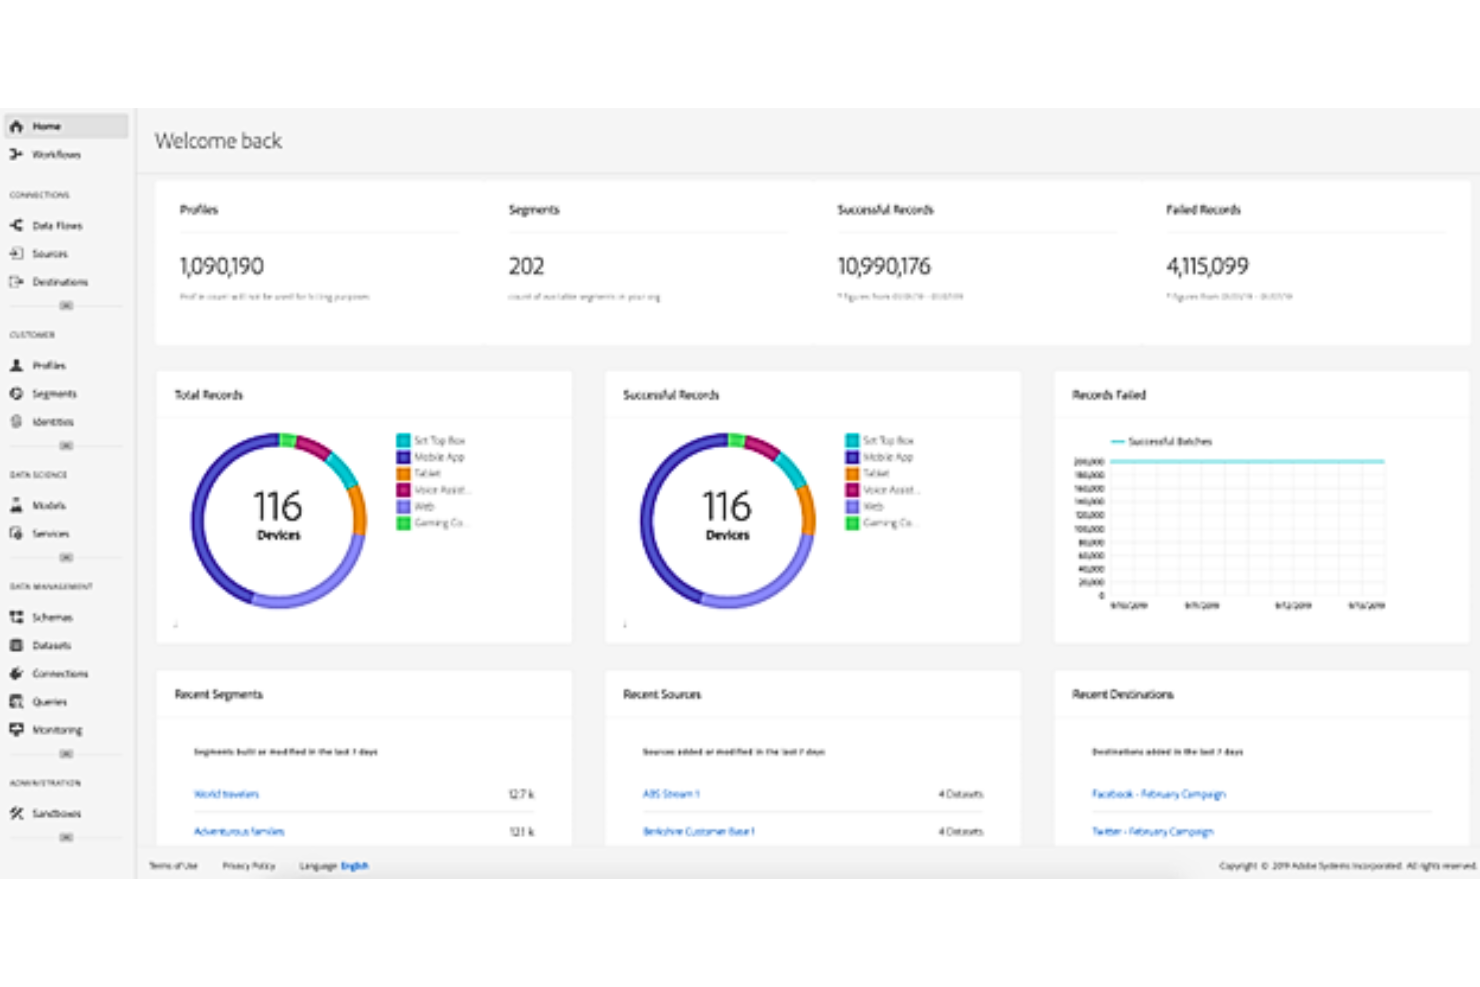Open Adventurous families segment link

(x=239, y=831)
